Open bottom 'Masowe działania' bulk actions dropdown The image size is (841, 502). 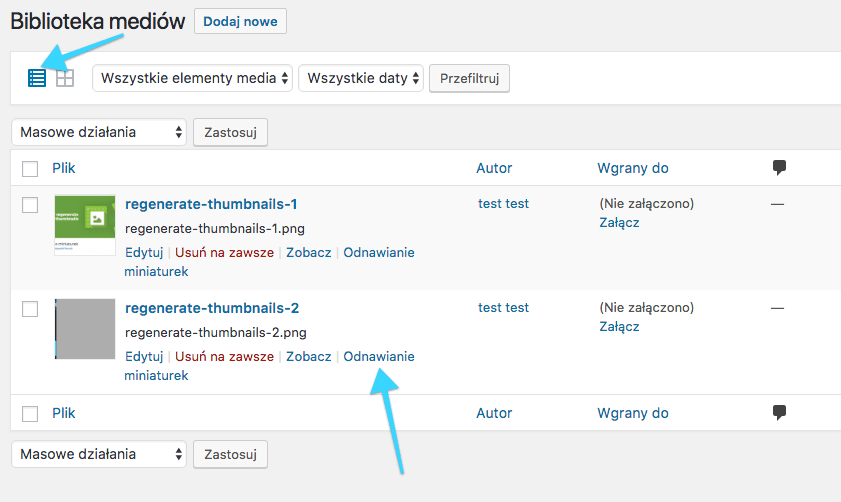(99, 454)
